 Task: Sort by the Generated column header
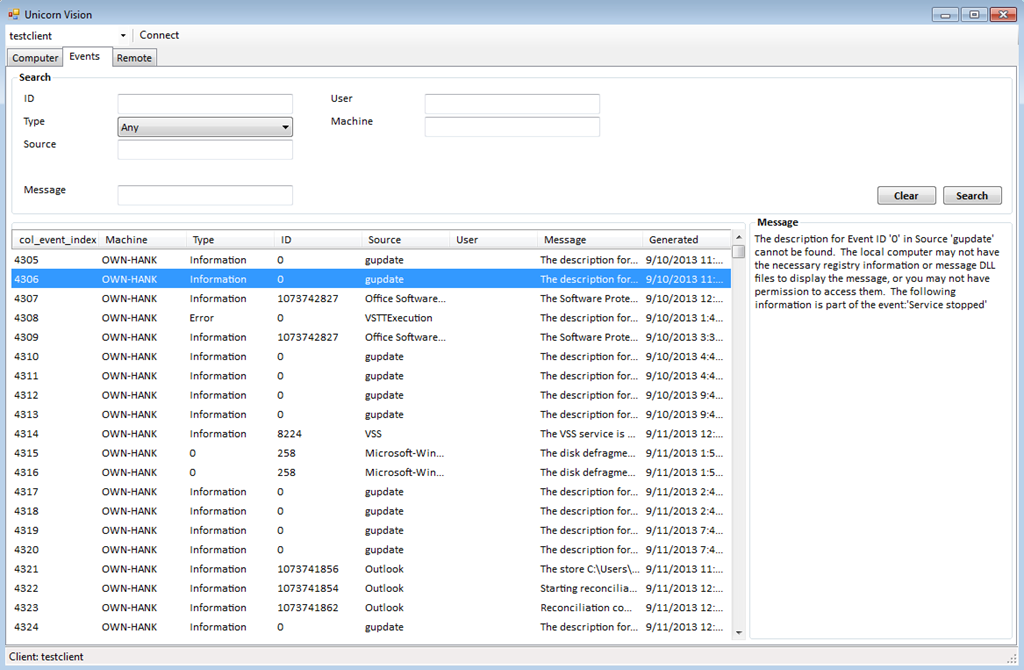[674, 240]
